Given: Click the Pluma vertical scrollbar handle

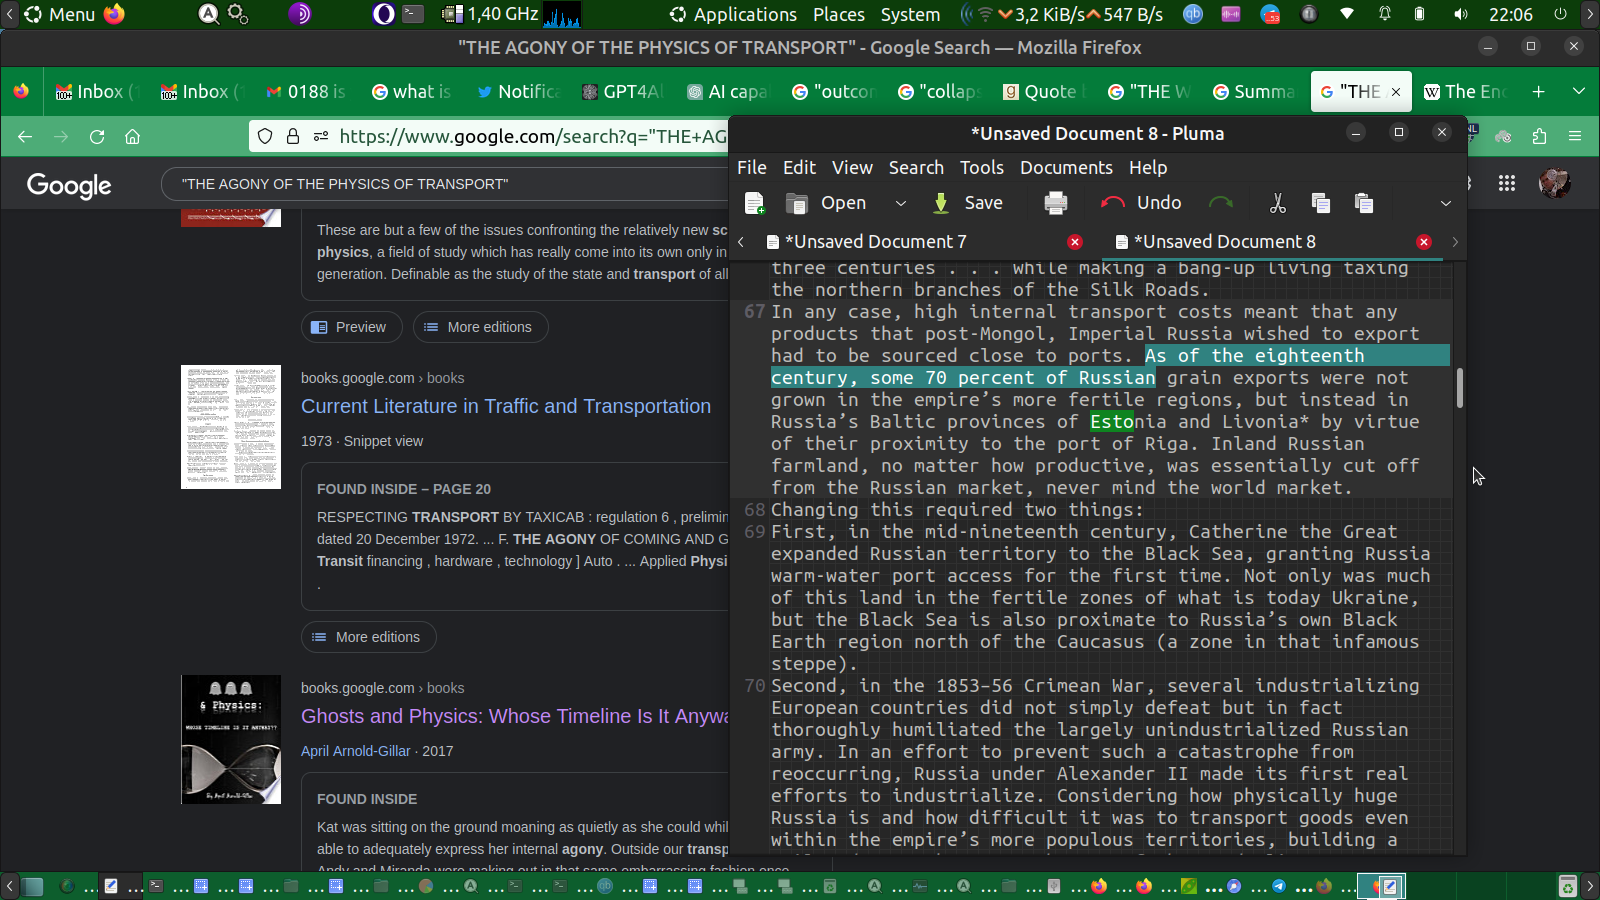Looking at the screenshot, I should click(x=1459, y=388).
